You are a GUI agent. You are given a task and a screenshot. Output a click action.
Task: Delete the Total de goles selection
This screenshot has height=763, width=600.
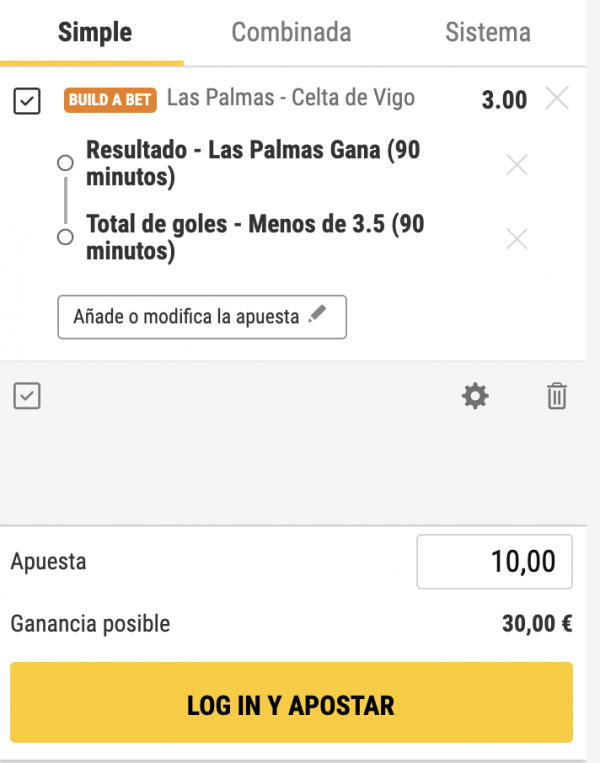[x=517, y=239]
